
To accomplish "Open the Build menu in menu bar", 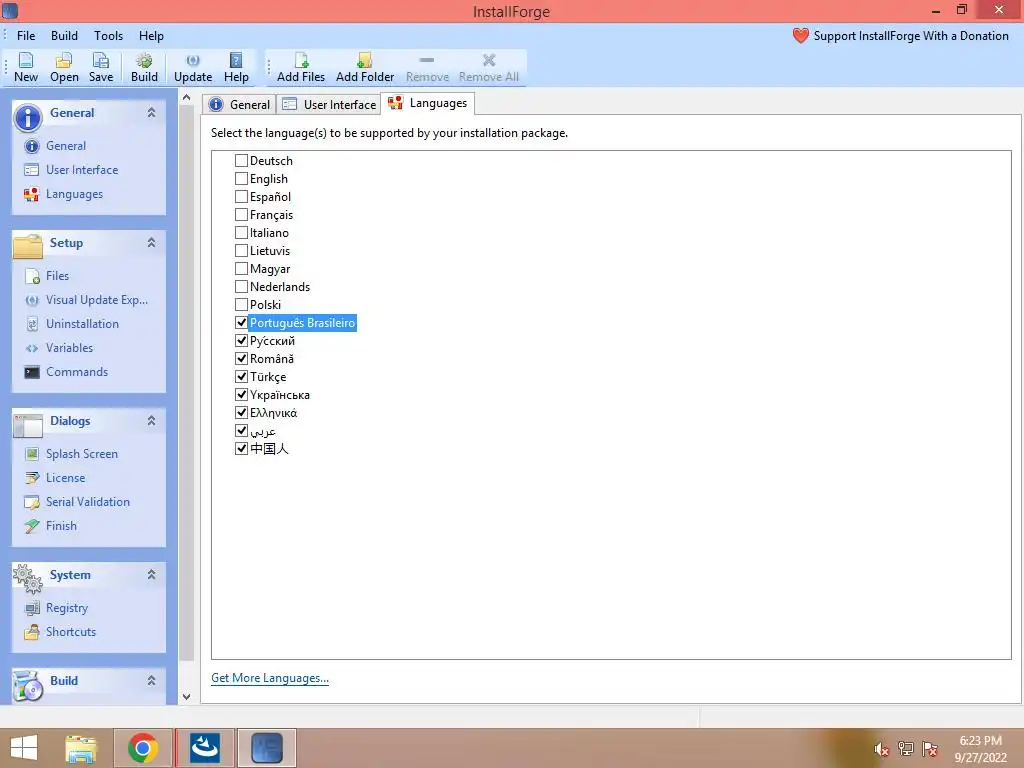I will pyautogui.click(x=64, y=36).
